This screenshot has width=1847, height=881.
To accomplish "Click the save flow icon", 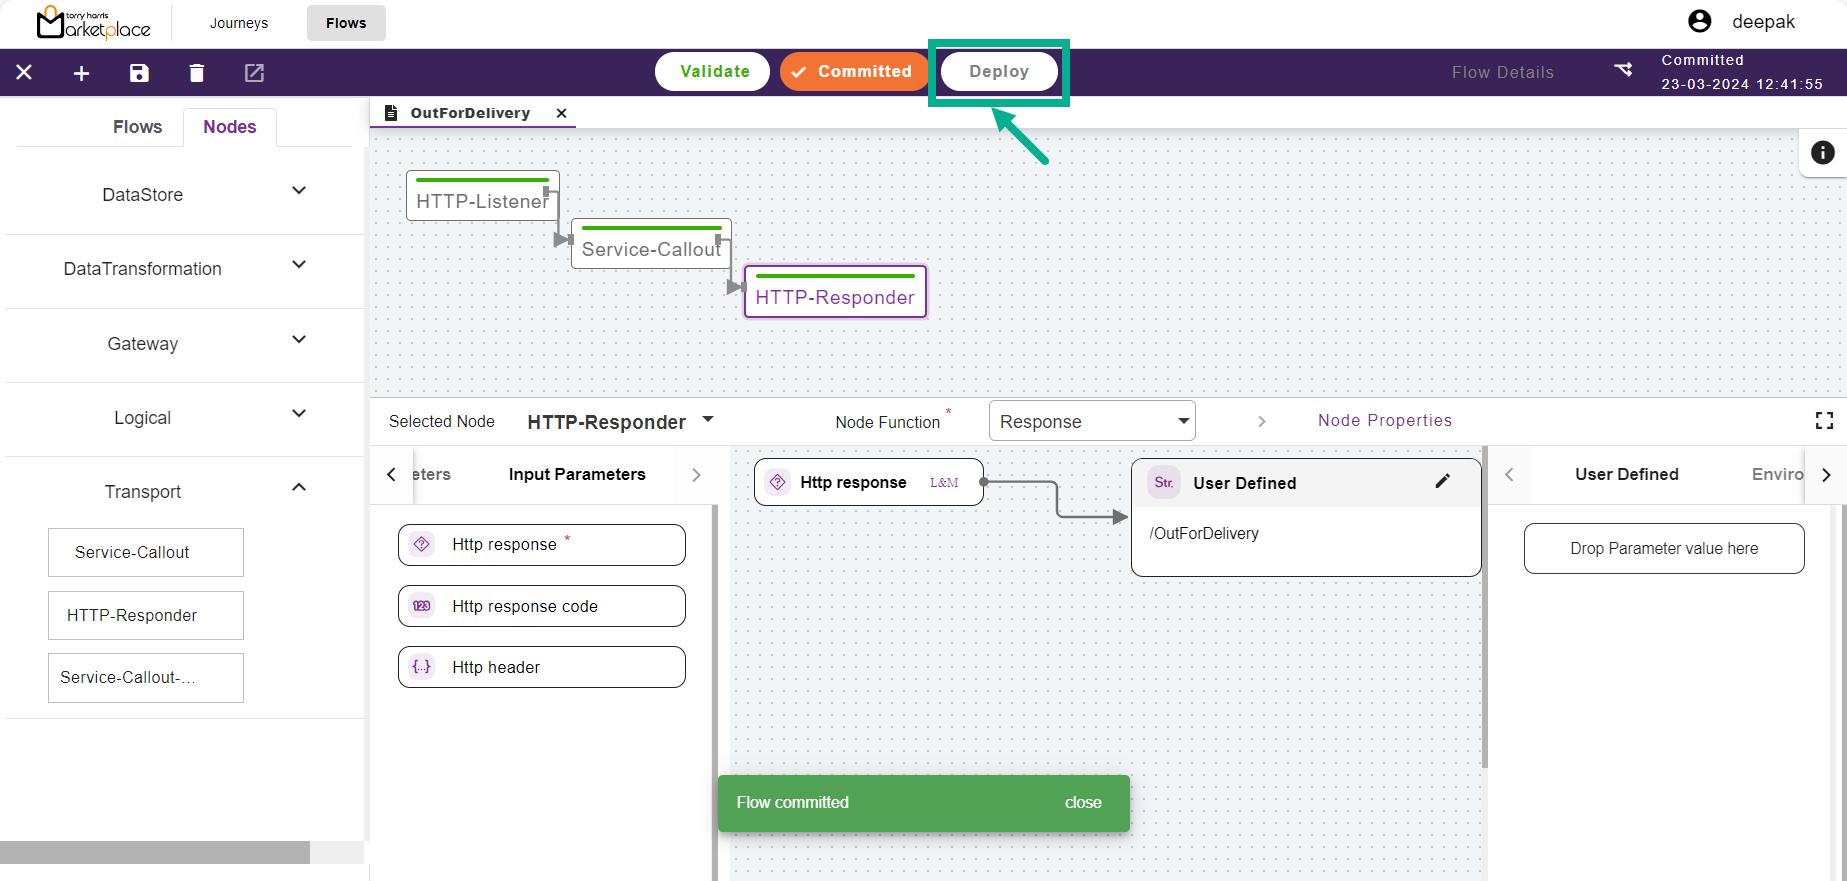I will 139,73.
